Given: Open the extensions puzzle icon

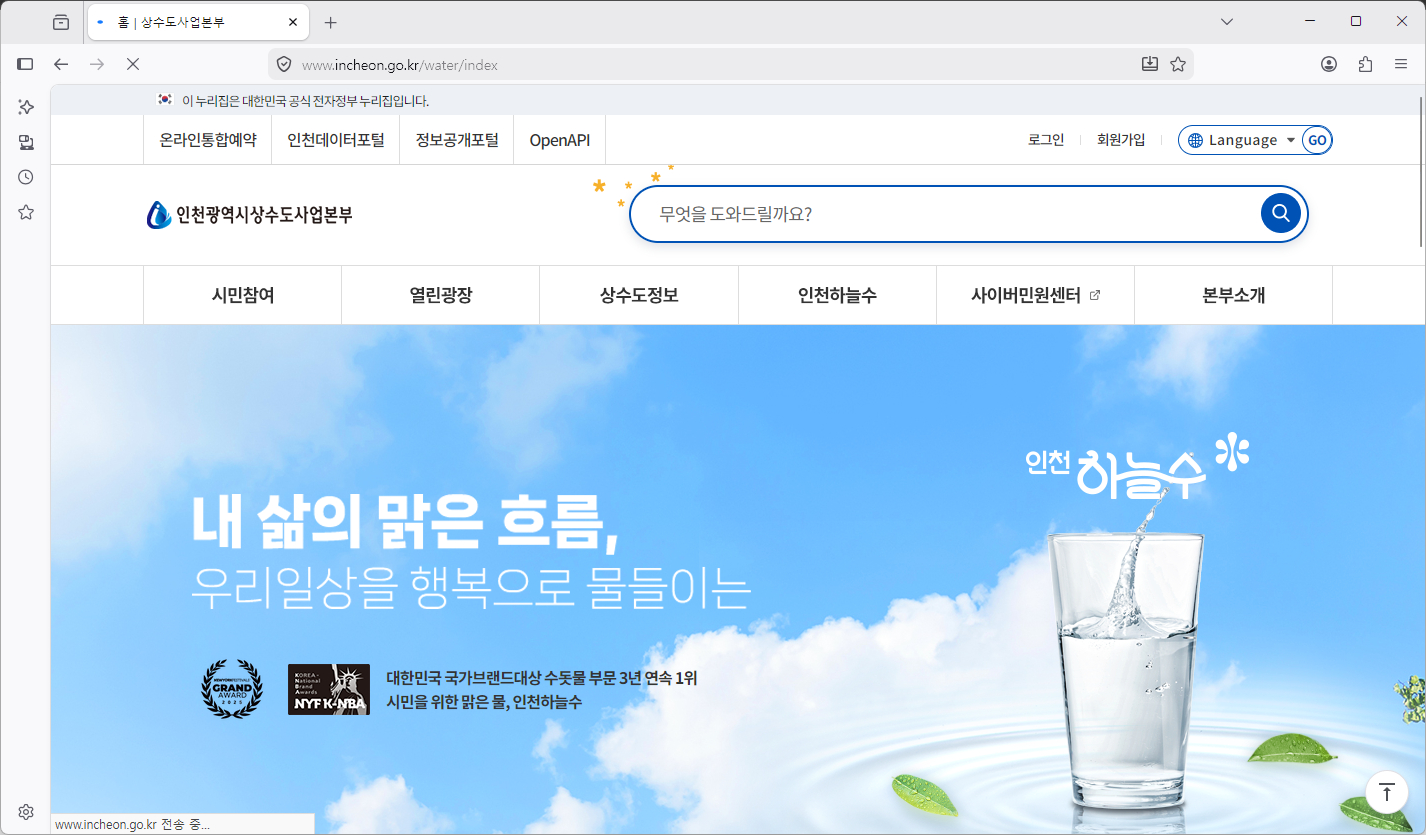Looking at the screenshot, I should 1365,64.
